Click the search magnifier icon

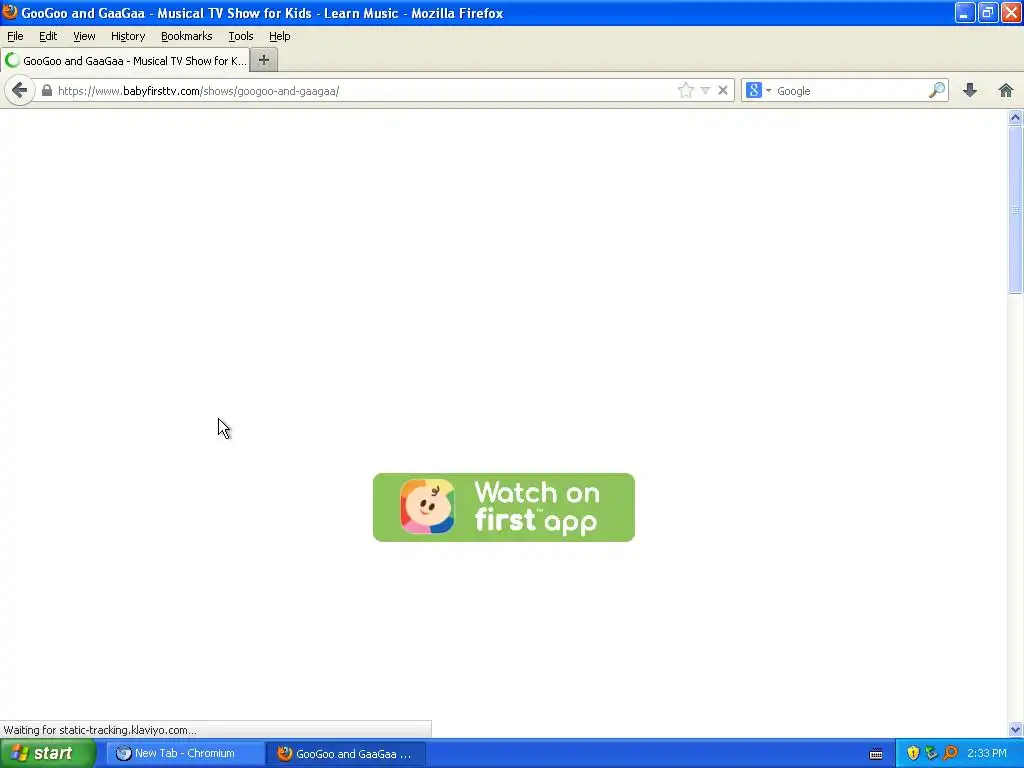pos(937,90)
